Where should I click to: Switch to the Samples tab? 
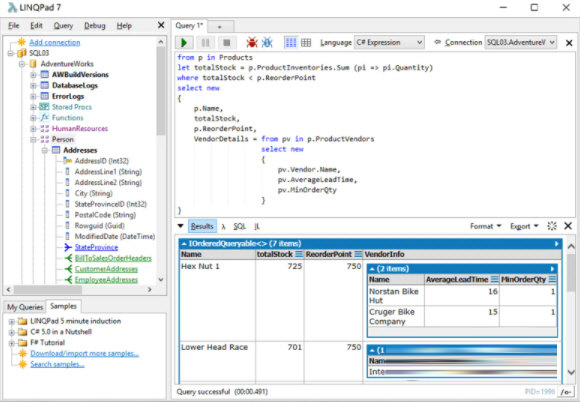(63, 306)
